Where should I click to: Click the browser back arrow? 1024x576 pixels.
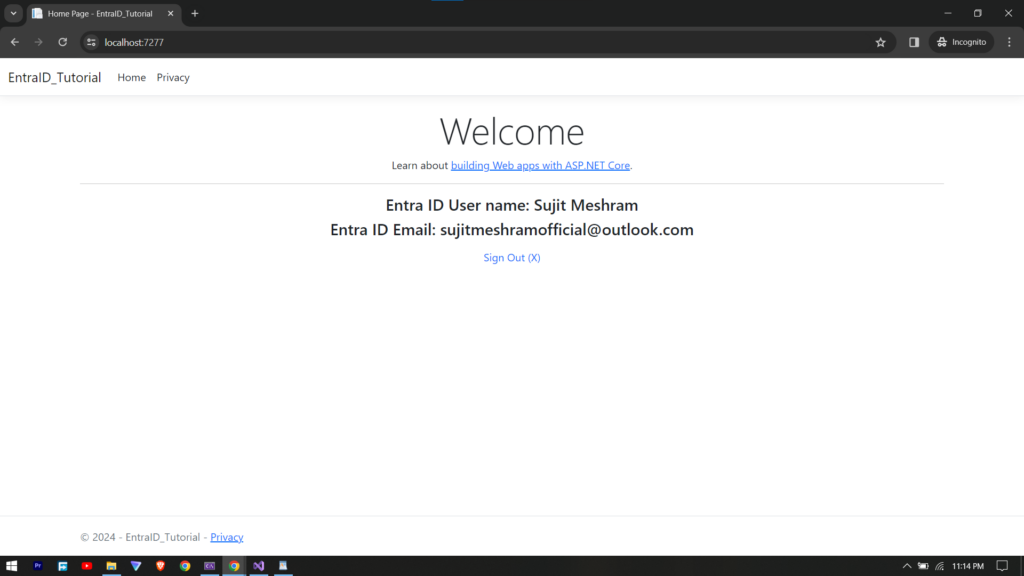(x=14, y=42)
